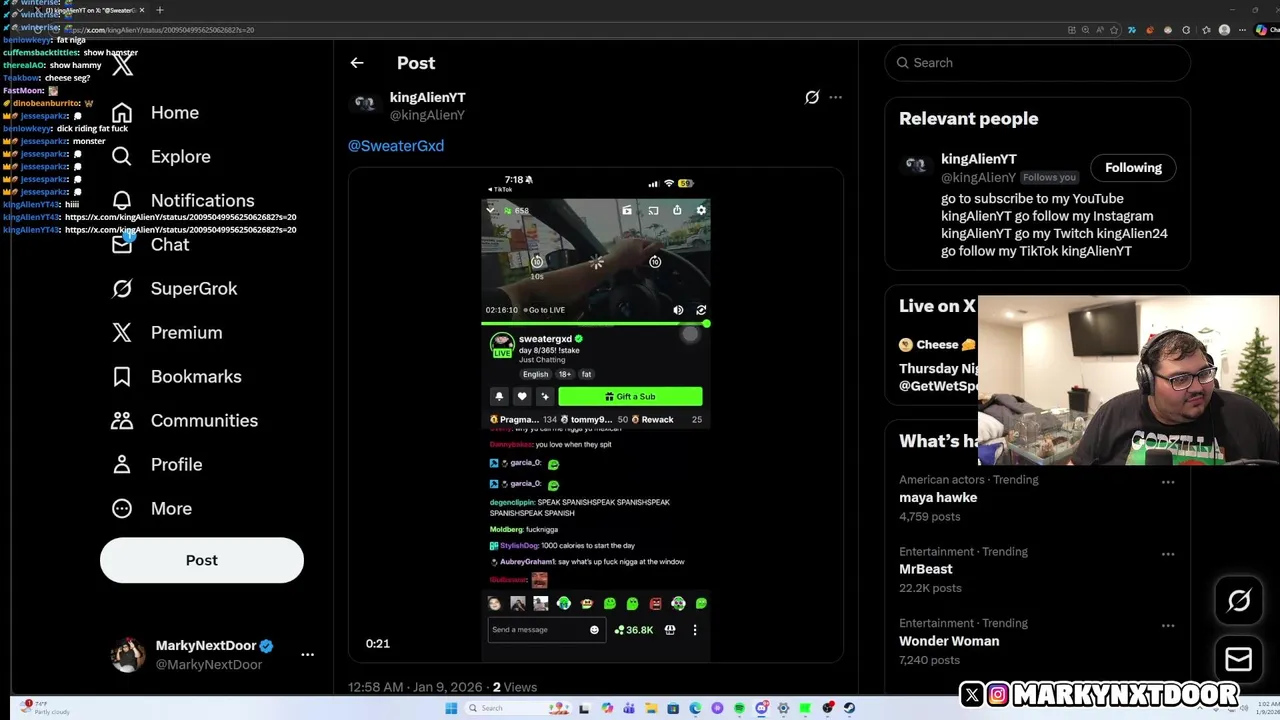Open Spotify from the taskbar

739,708
